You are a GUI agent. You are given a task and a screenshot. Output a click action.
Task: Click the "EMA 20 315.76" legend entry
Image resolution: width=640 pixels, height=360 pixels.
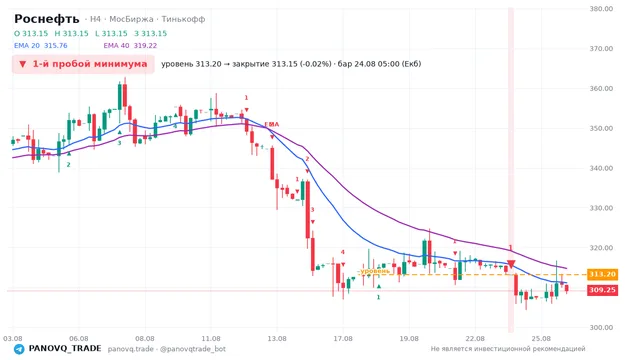pos(40,46)
